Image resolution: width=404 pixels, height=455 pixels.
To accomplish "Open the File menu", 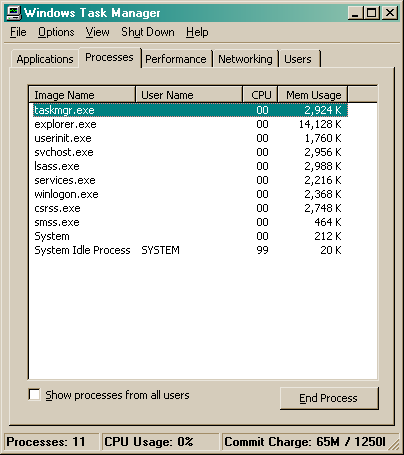I will click(x=18, y=32).
